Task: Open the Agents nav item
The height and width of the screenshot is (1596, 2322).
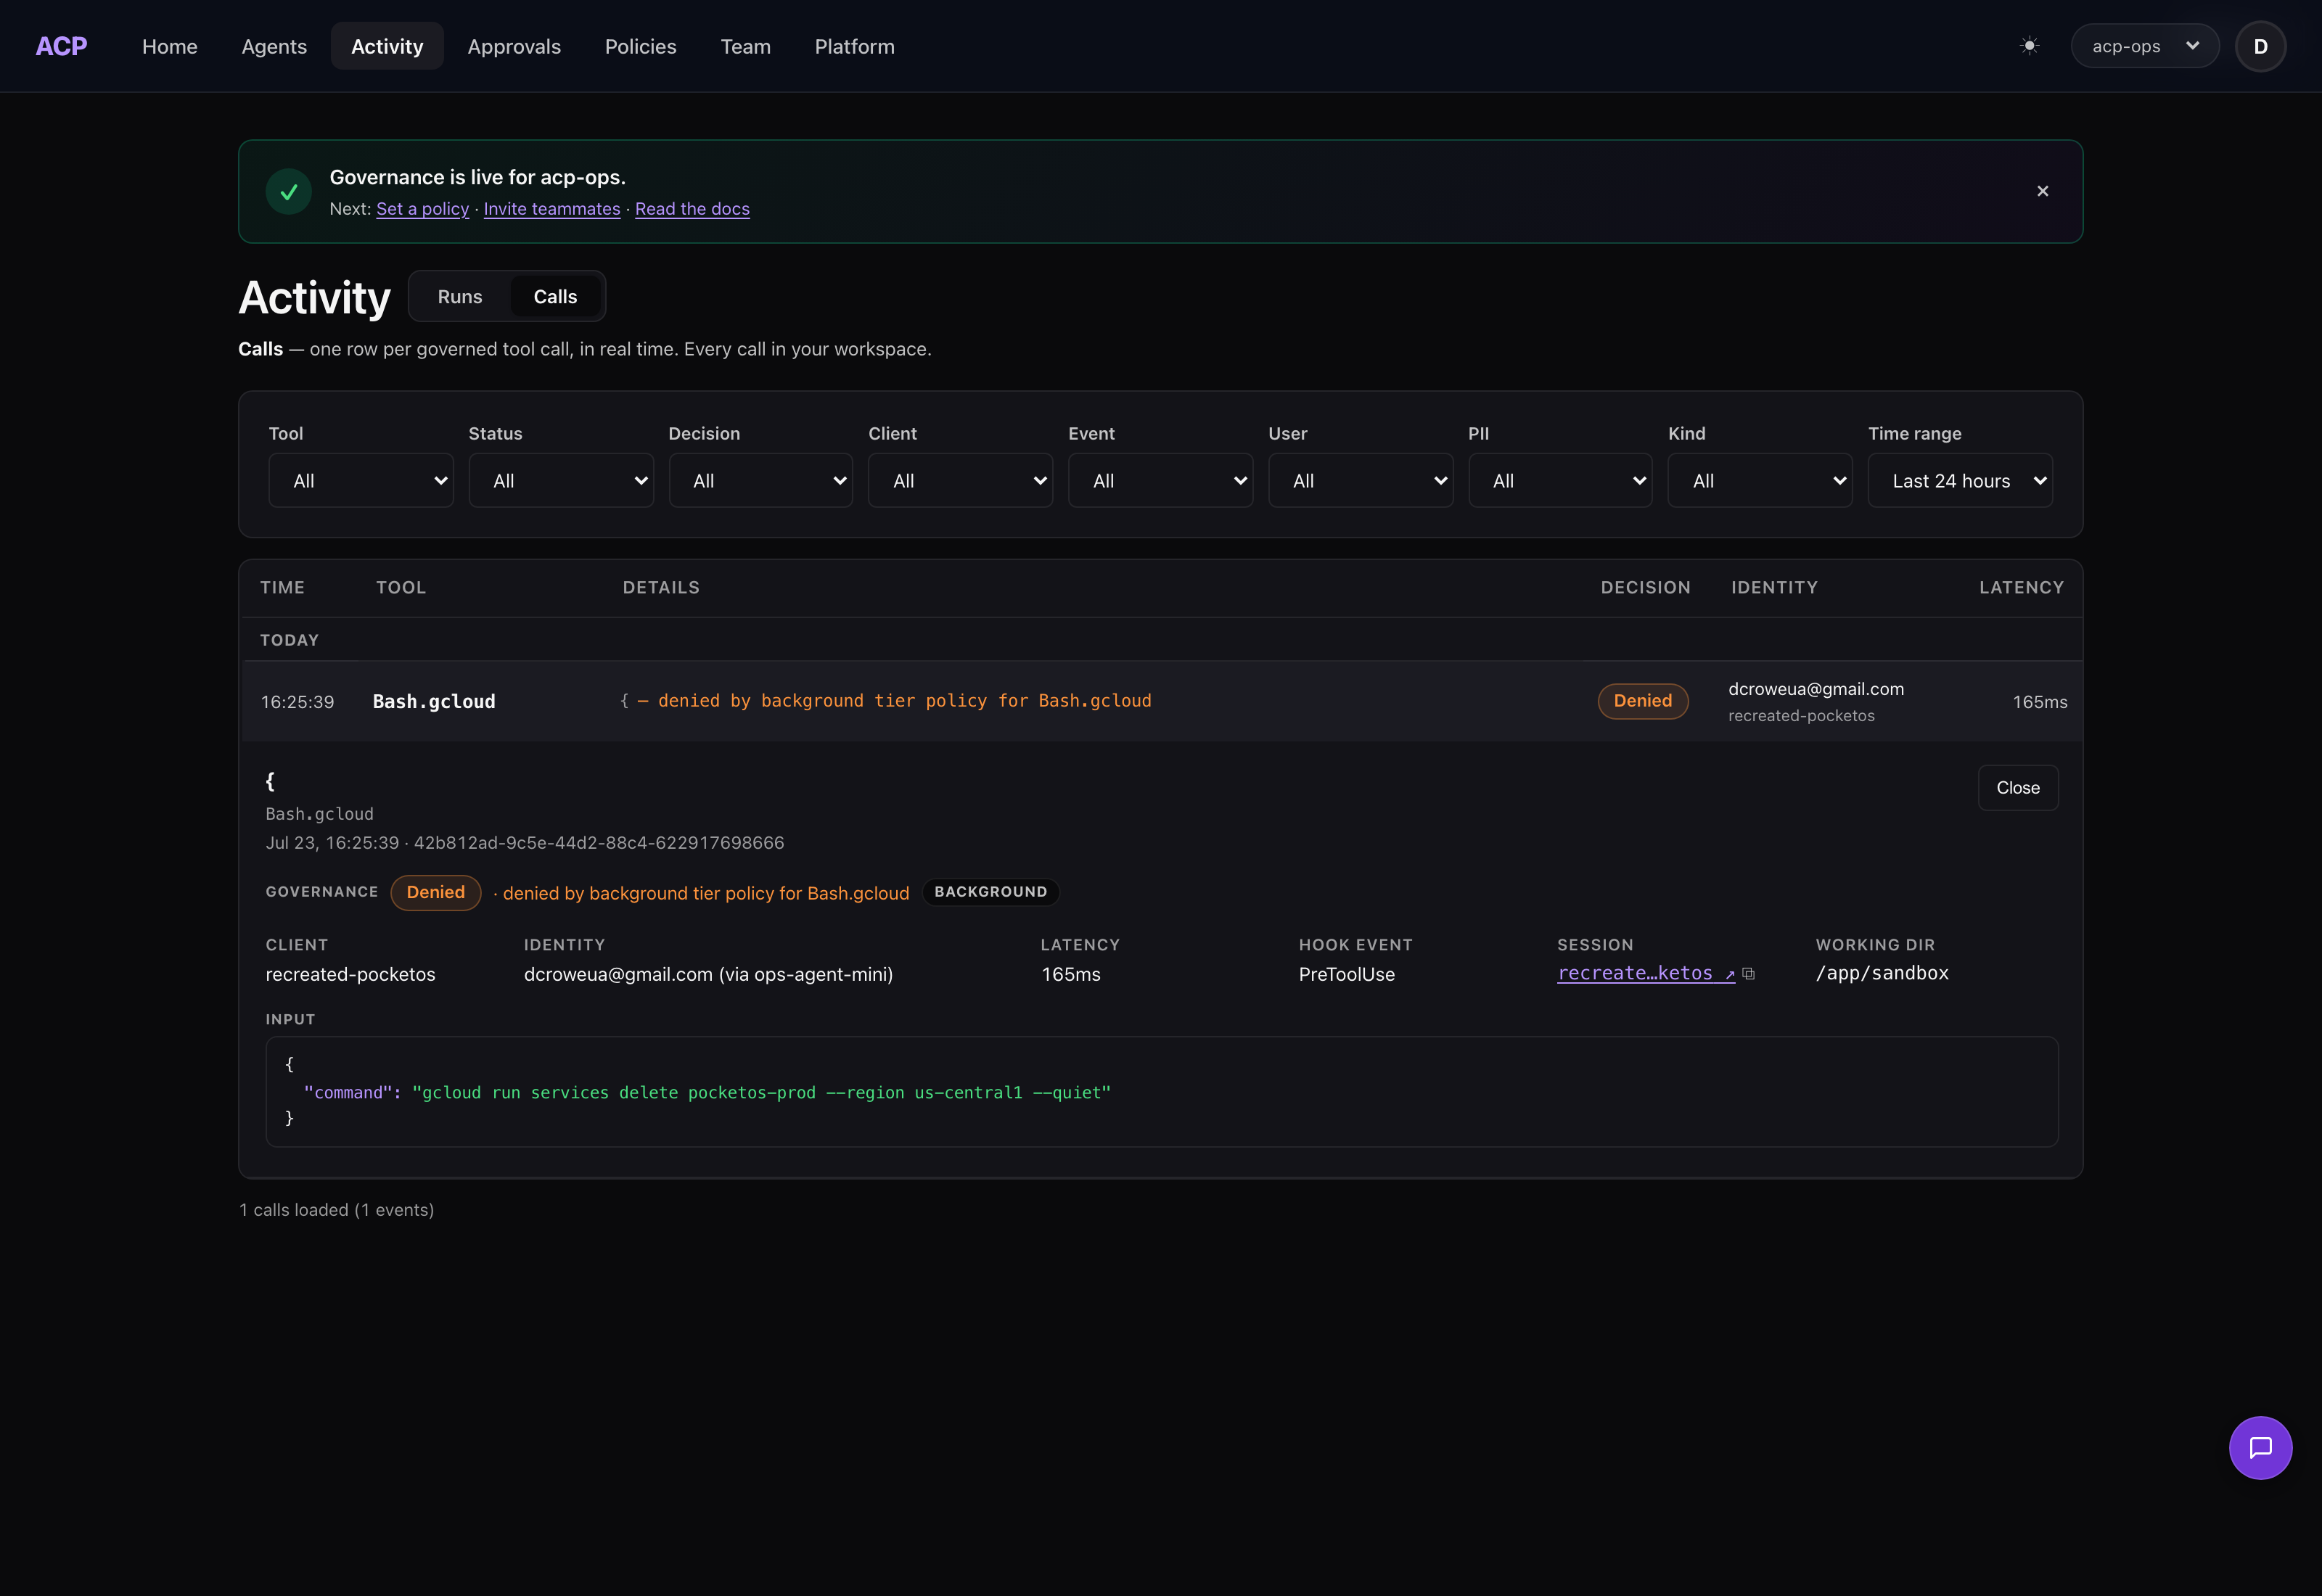Action: click(x=274, y=46)
